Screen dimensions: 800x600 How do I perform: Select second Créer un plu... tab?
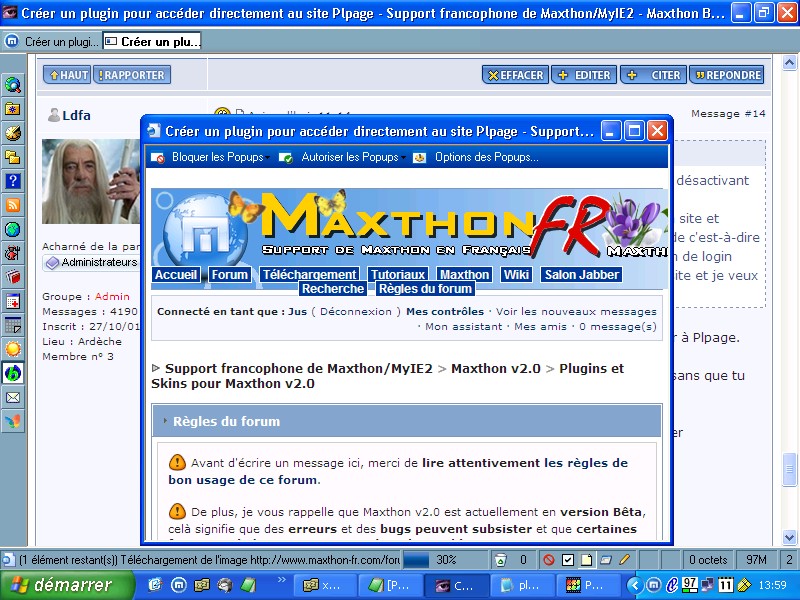152,42
